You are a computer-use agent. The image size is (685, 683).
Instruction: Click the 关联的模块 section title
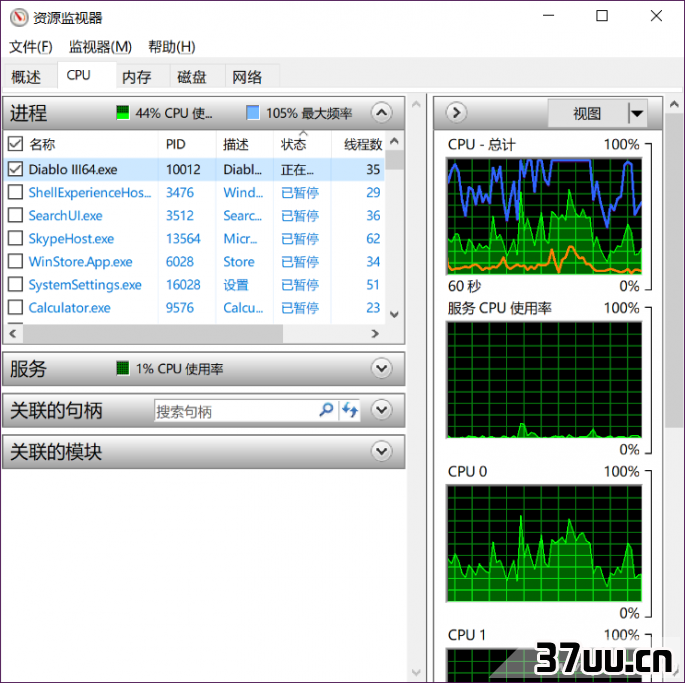[56, 451]
